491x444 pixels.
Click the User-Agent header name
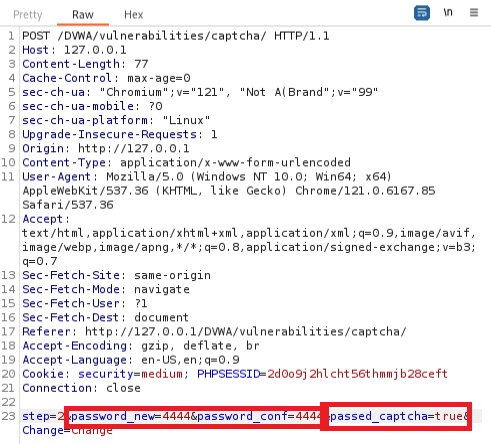point(56,176)
